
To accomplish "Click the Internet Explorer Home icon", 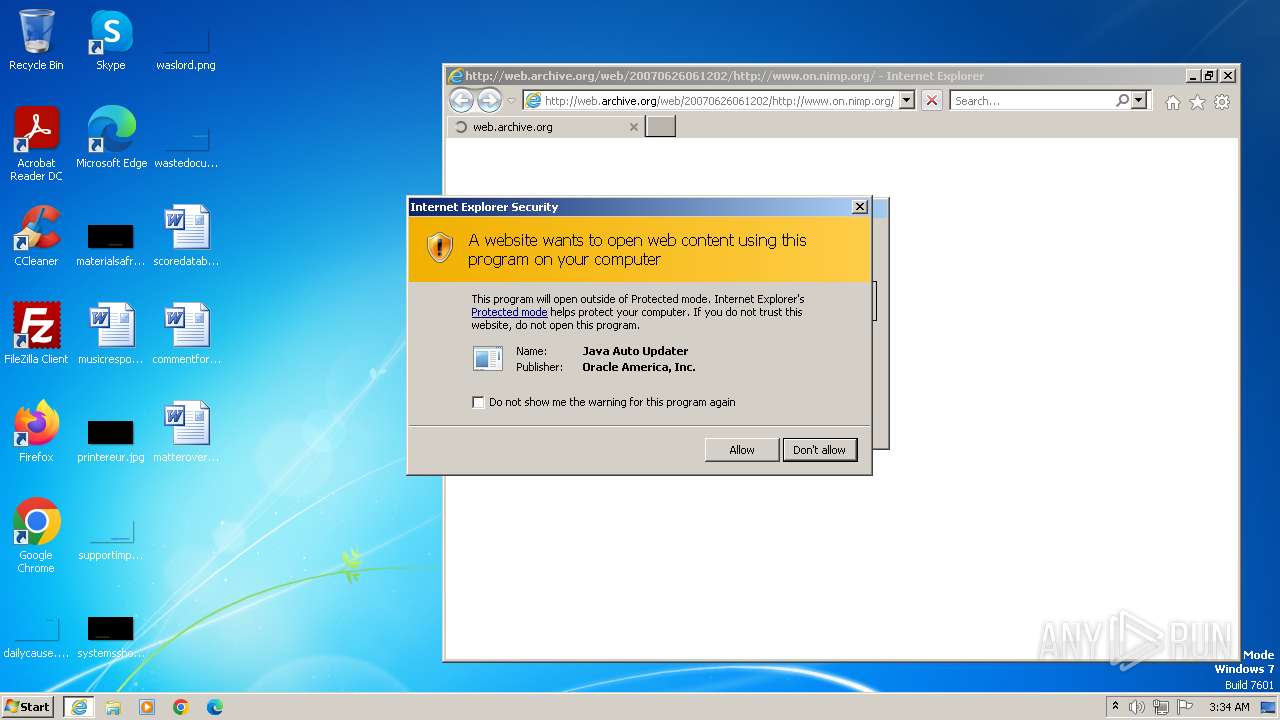I will click(1173, 102).
